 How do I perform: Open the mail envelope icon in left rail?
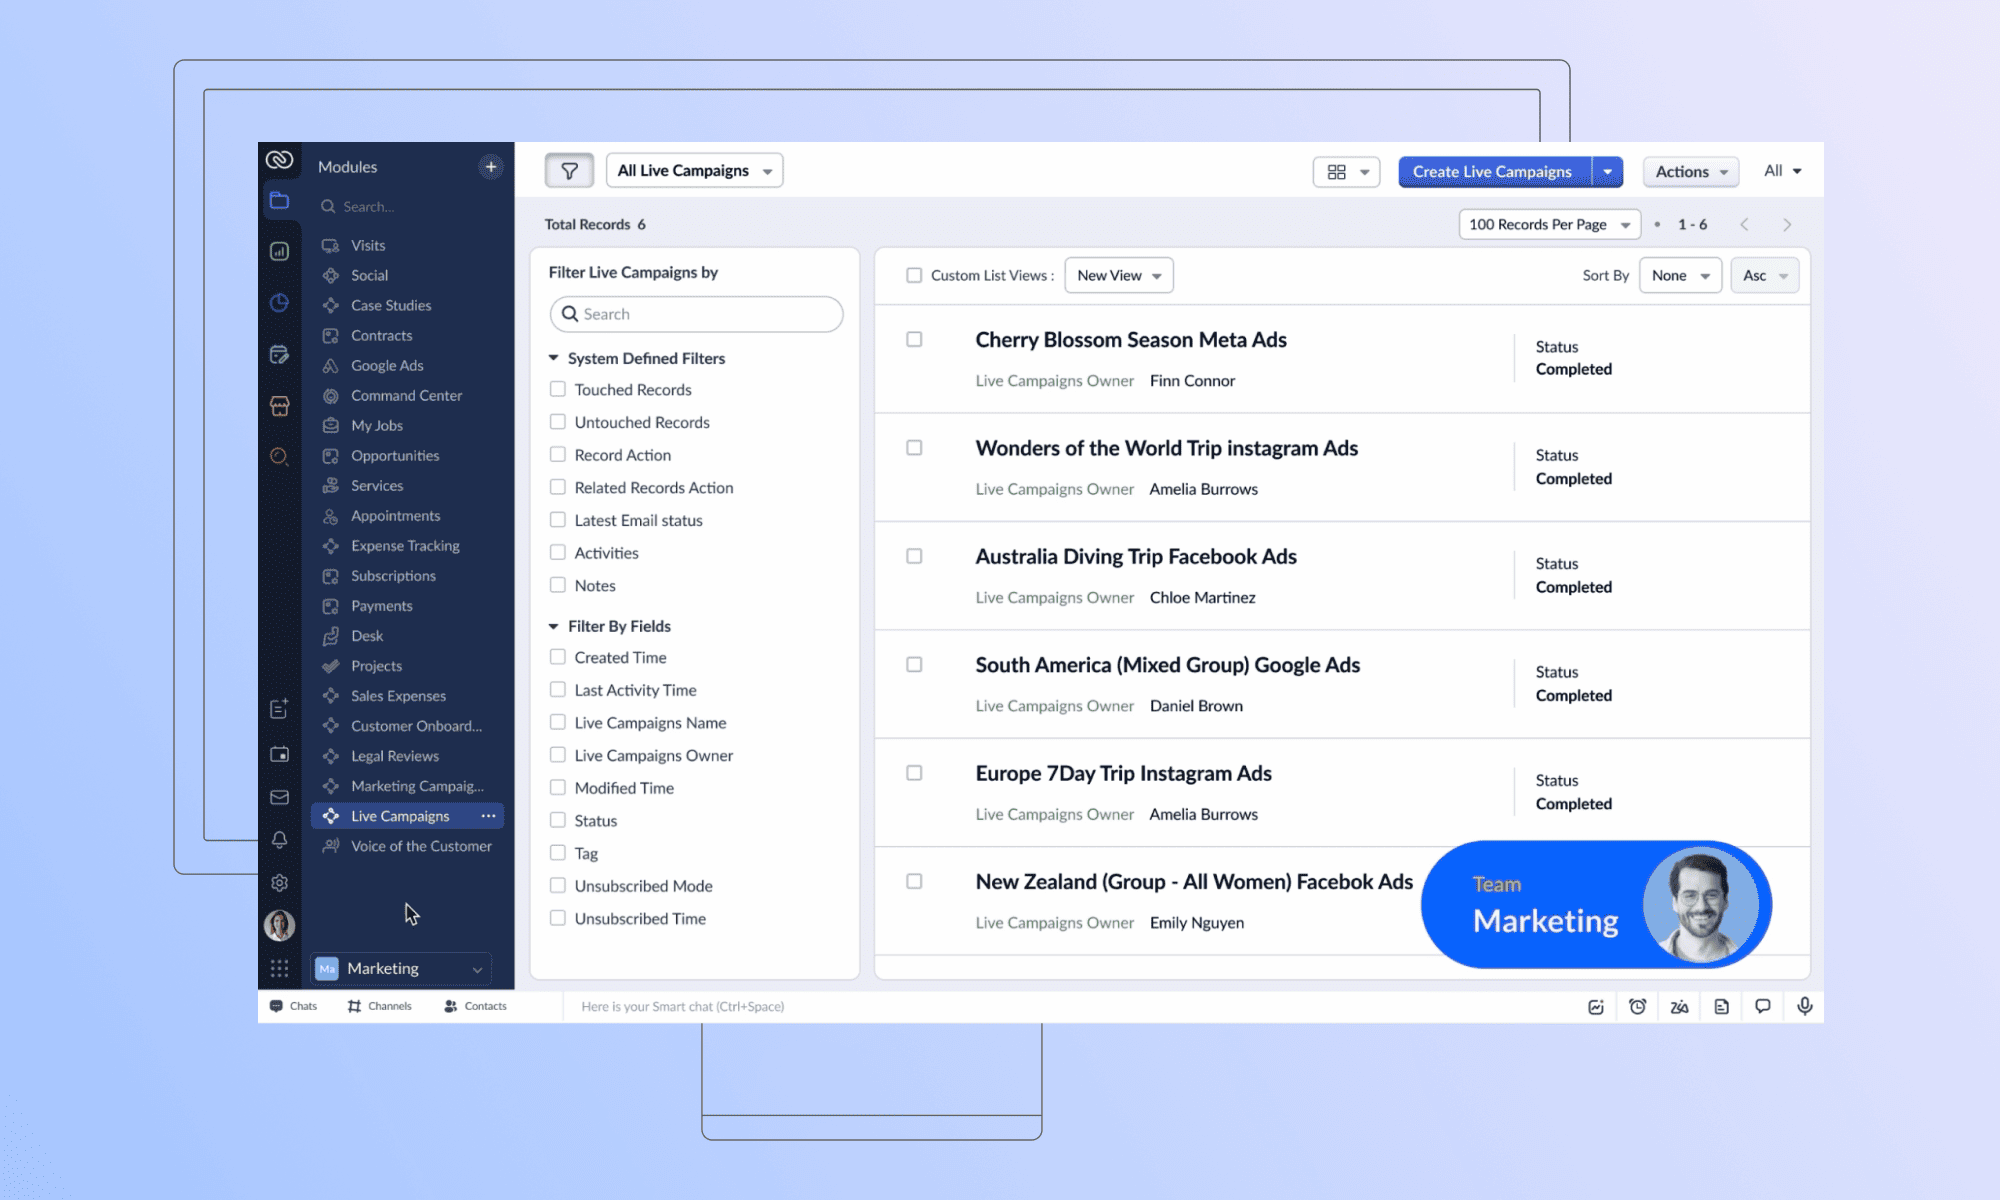(280, 797)
